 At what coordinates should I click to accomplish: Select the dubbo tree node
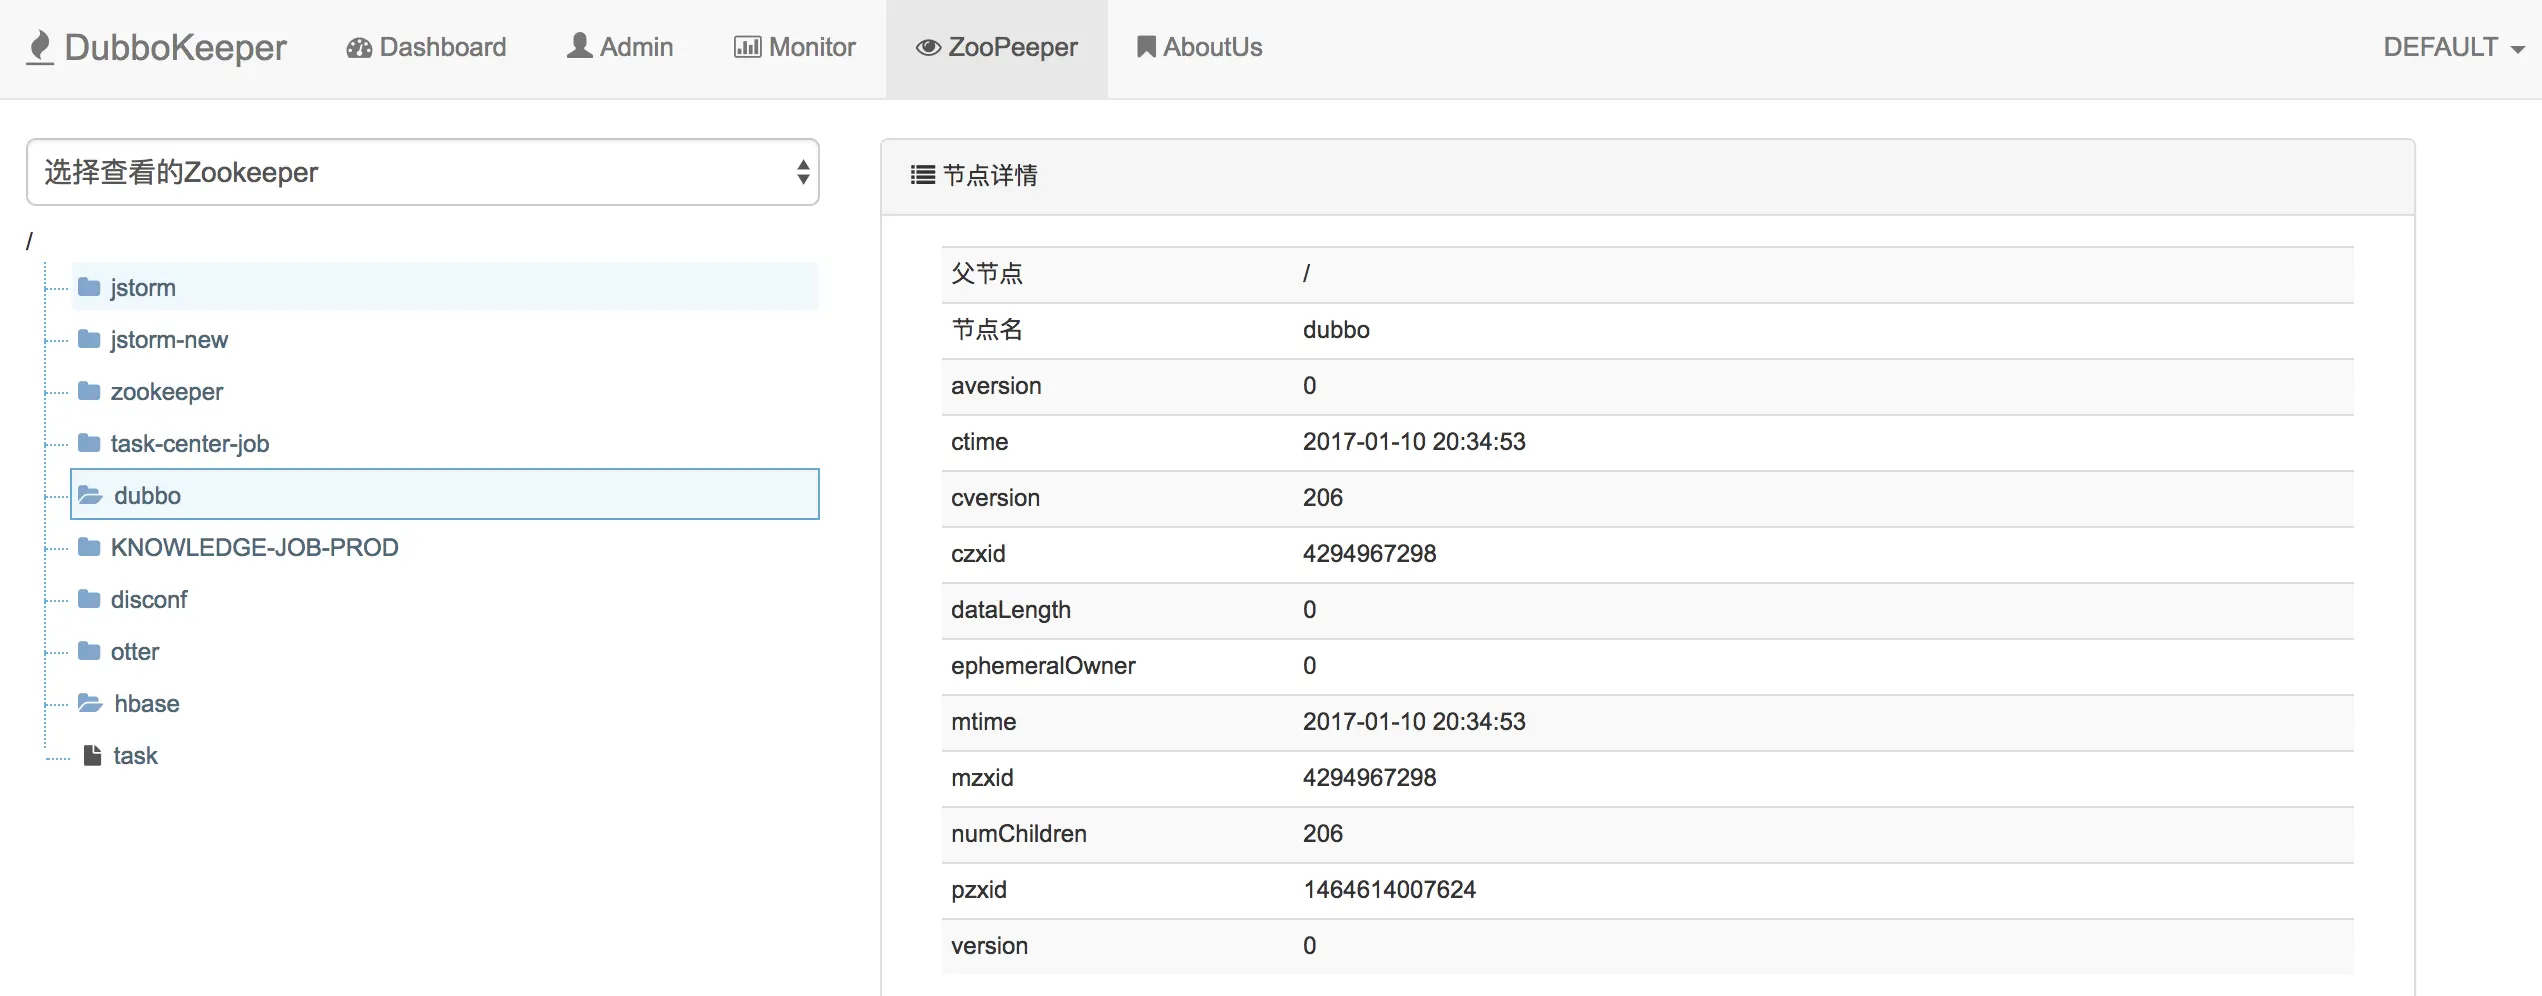[x=445, y=494]
